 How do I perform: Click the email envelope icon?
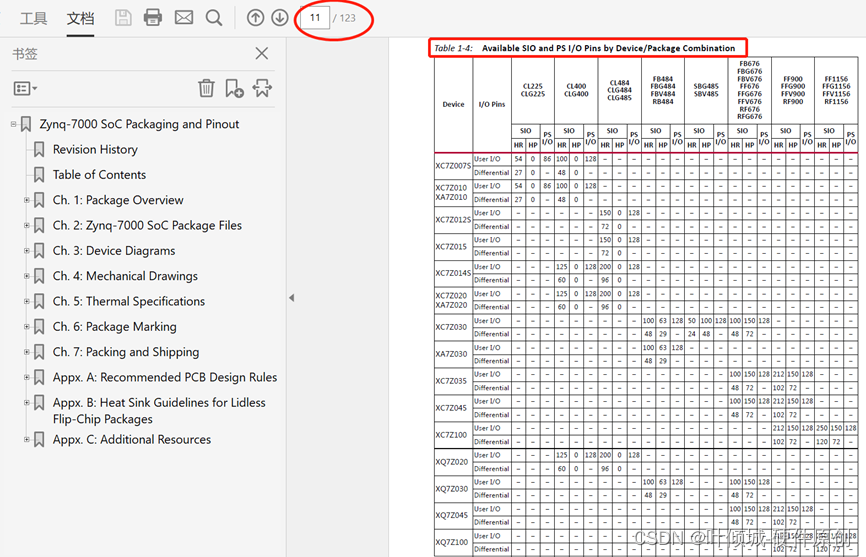click(x=184, y=18)
